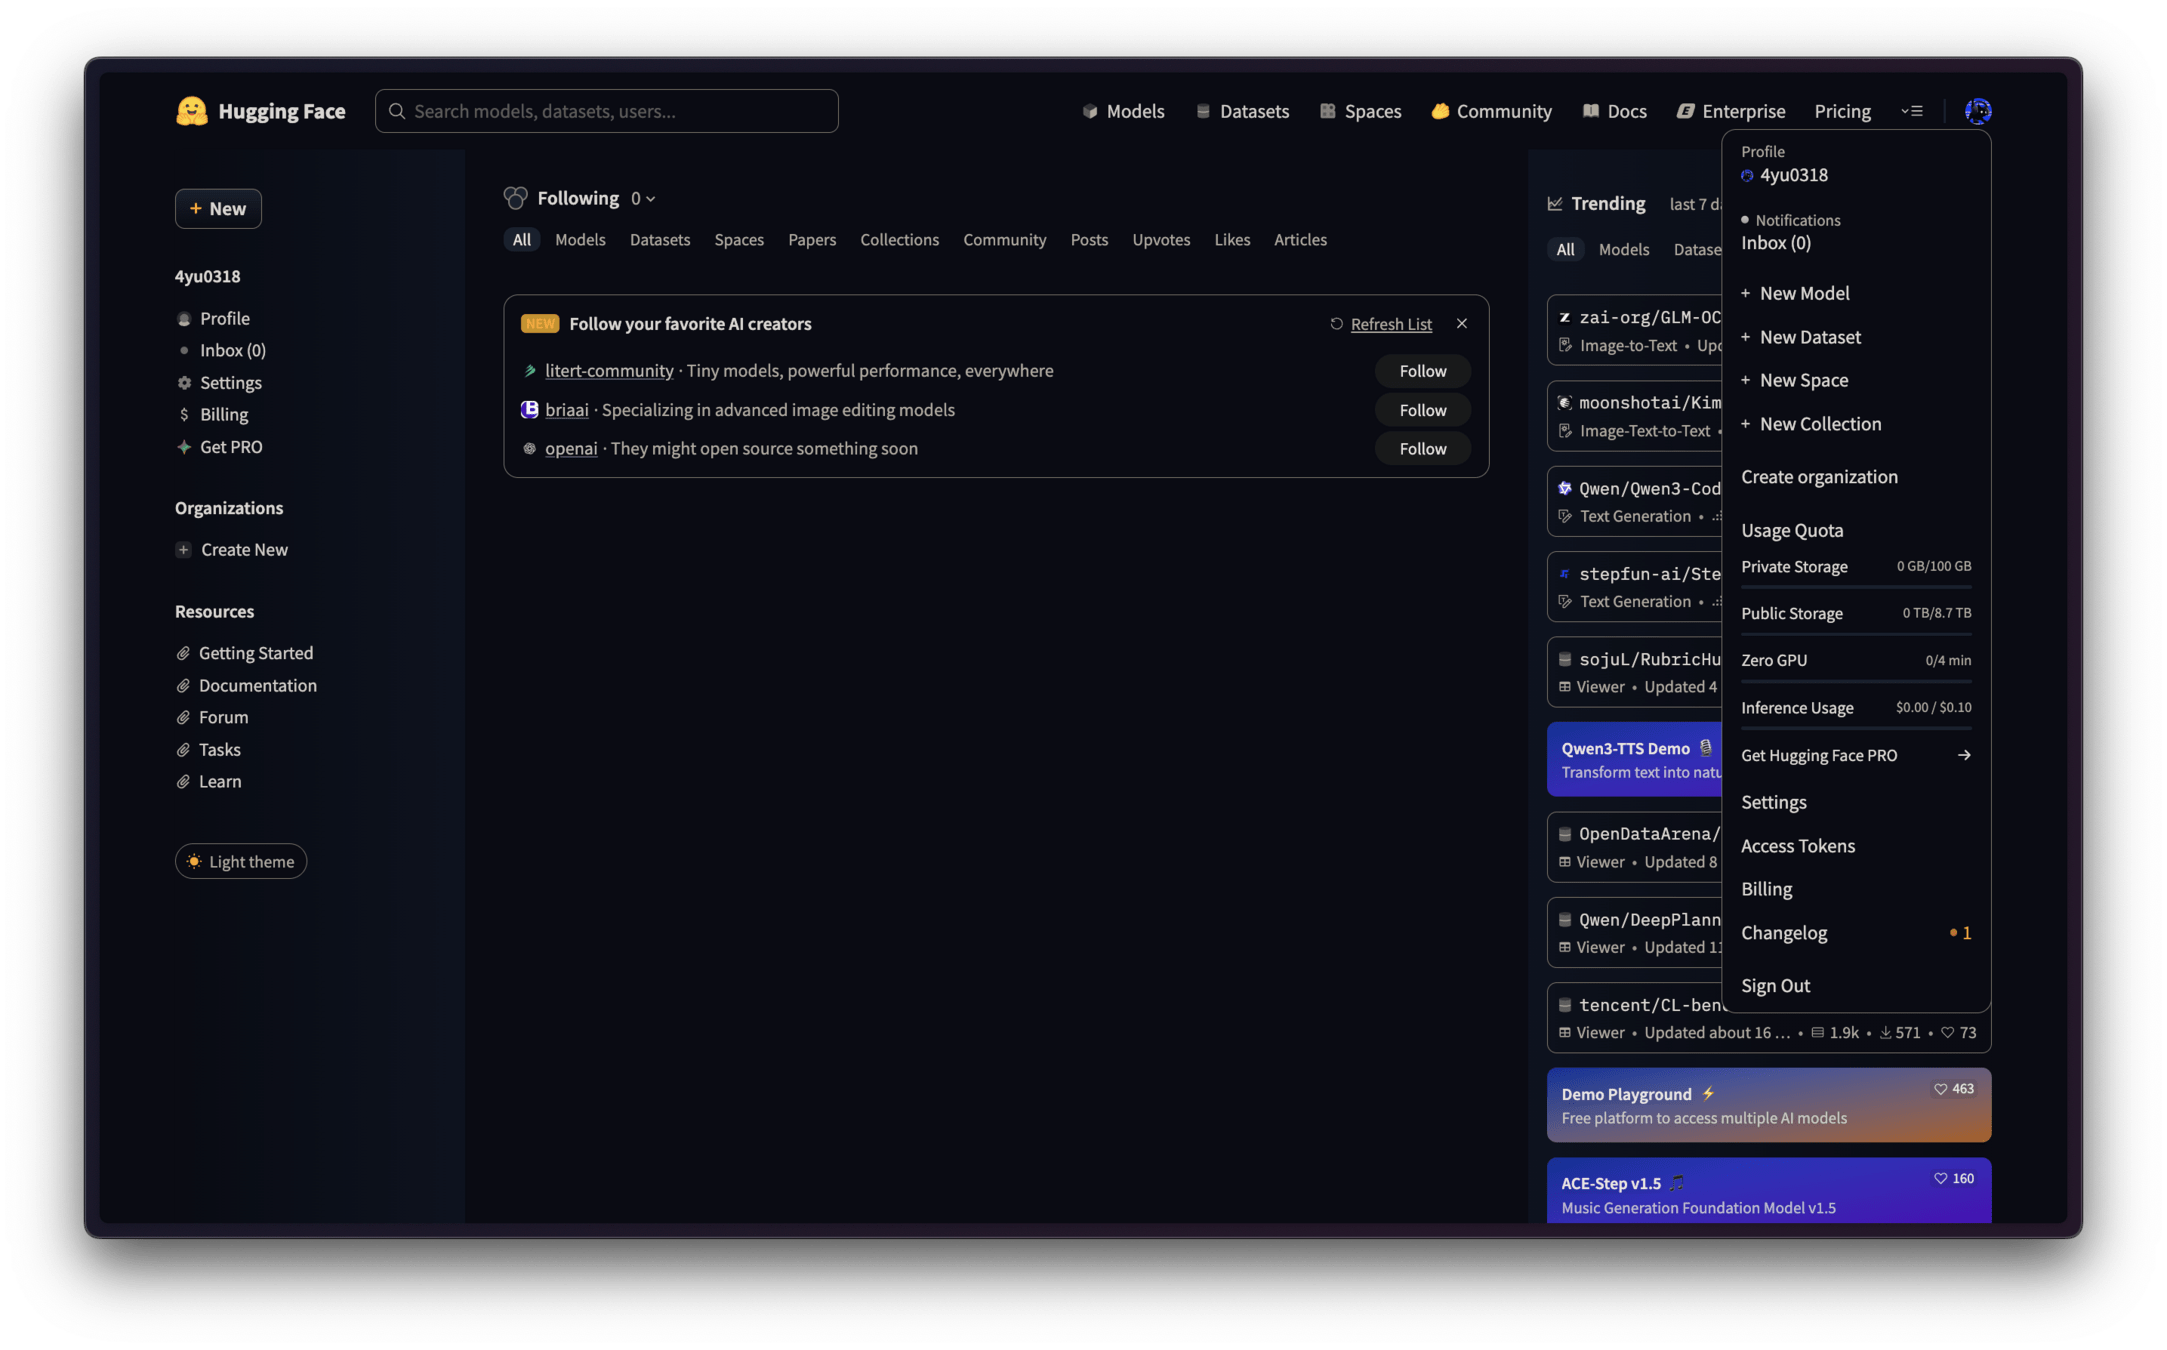Click the Hugging Face logo emoji

click(x=191, y=111)
